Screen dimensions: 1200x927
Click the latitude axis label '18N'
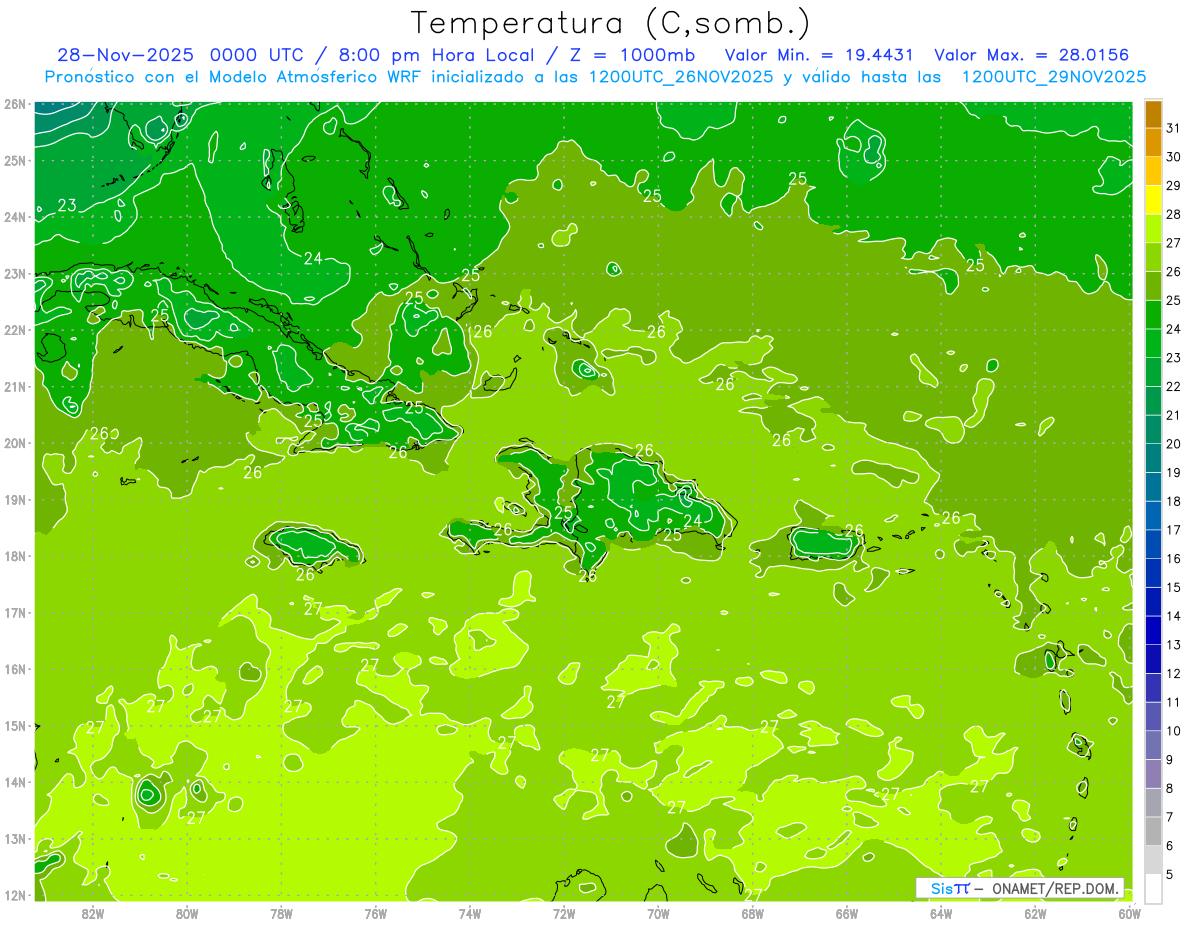[14, 556]
